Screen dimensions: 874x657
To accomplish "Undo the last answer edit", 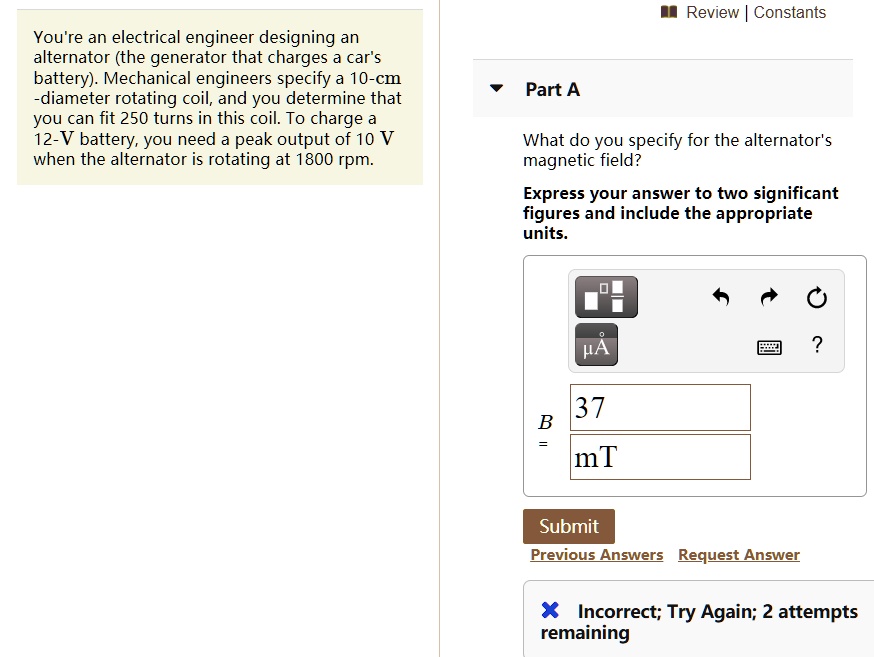I will click(x=721, y=296).
